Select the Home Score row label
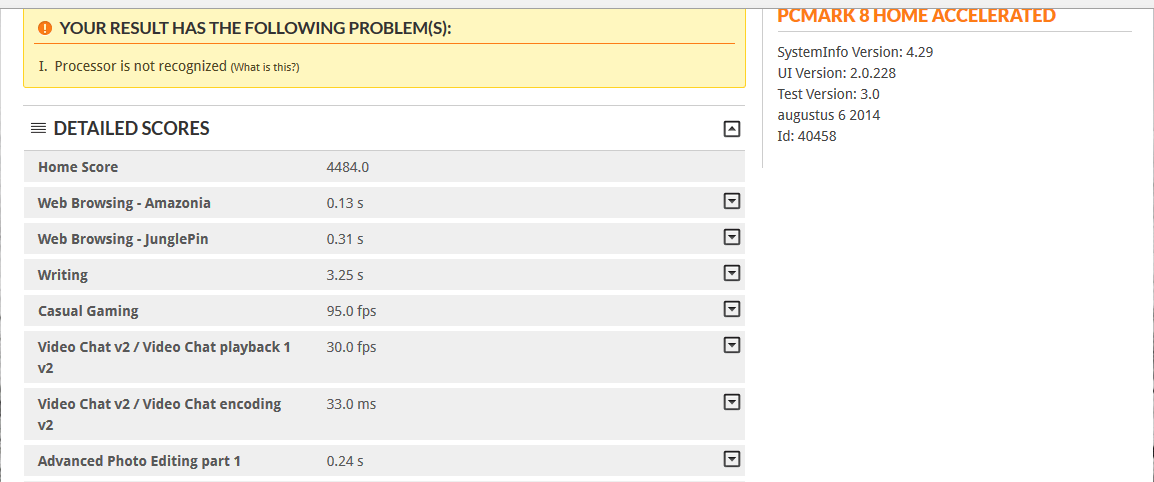Viewport: 1154px width, 482px height. (x=78, y=167)
